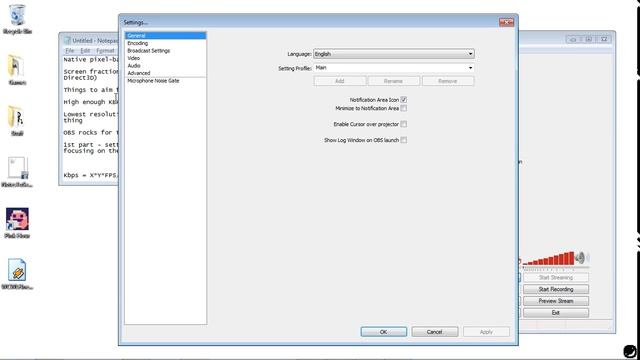Click Start Streaming in OBS window
640x360 pixels.
coord(556,278)
